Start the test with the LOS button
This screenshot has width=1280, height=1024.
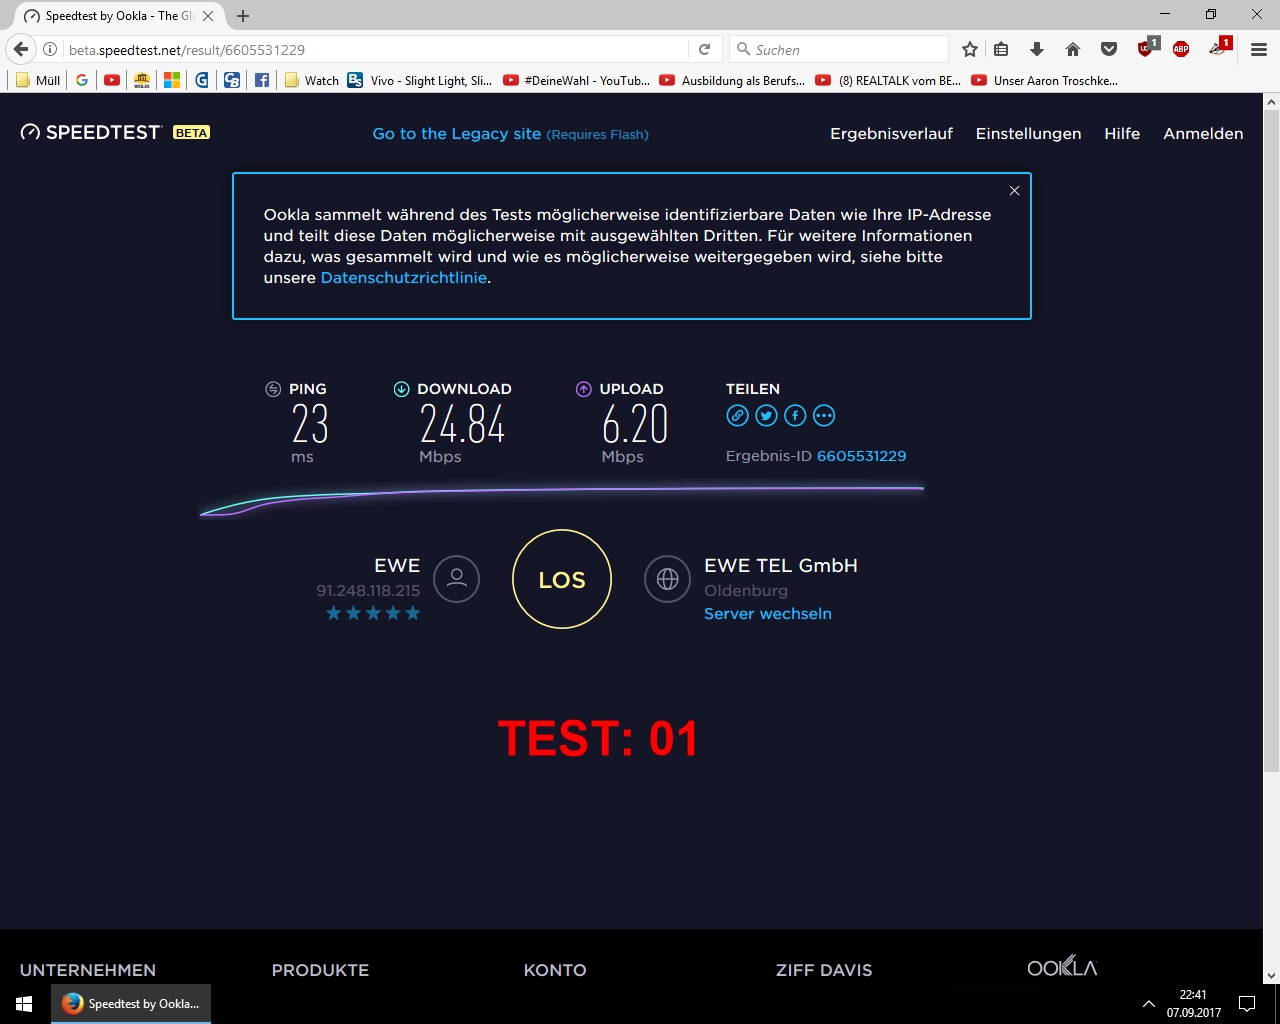562,579
